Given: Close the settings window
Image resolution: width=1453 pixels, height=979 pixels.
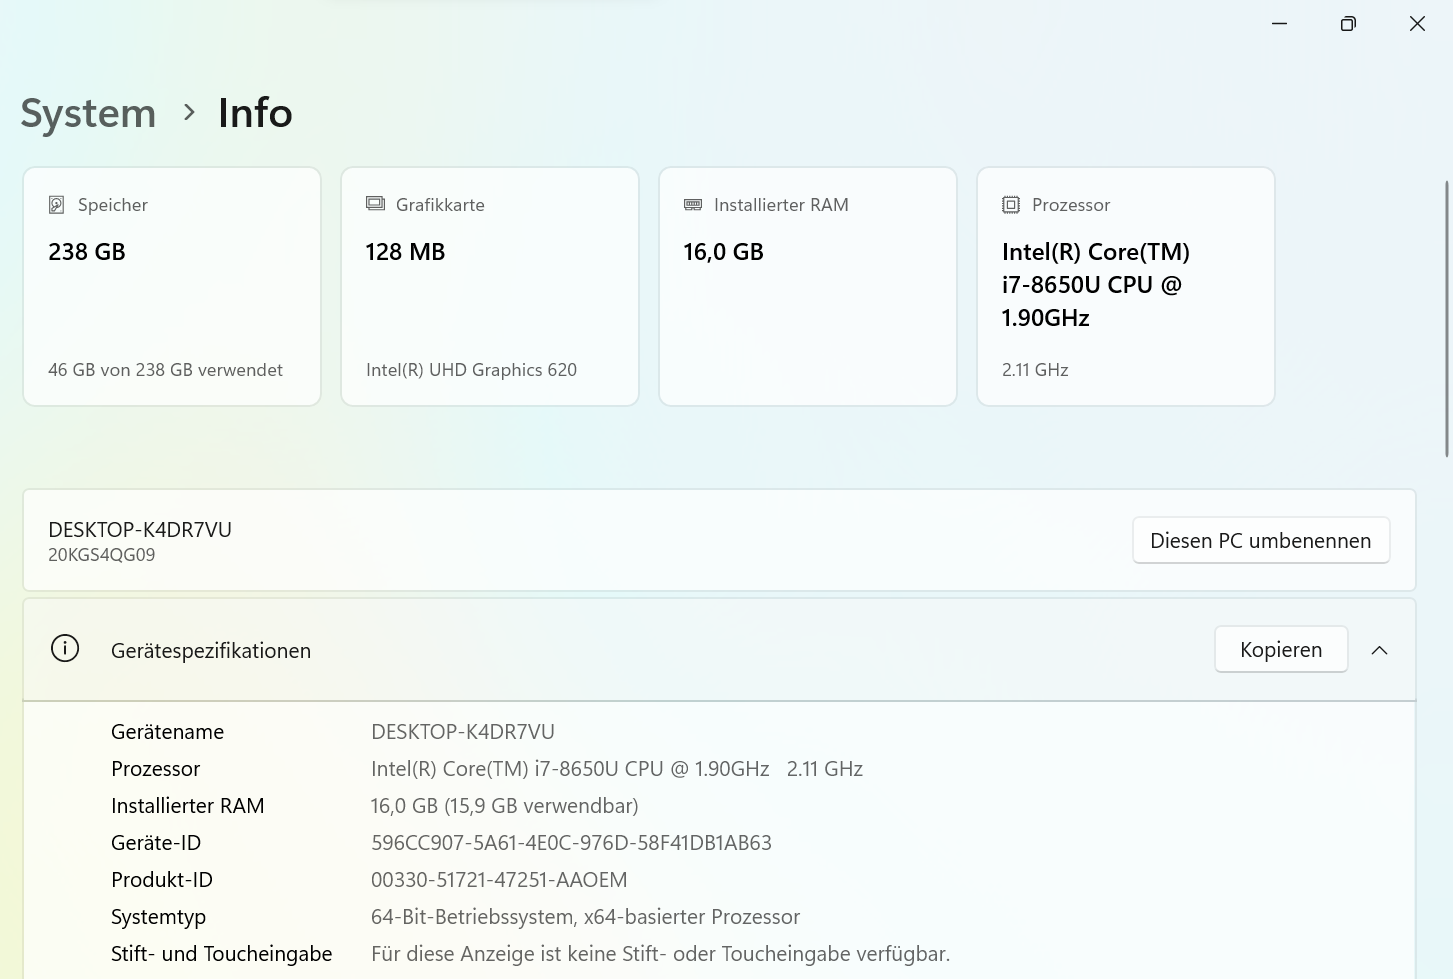Looking at the screenshot, I should [x=1417, y=24].
